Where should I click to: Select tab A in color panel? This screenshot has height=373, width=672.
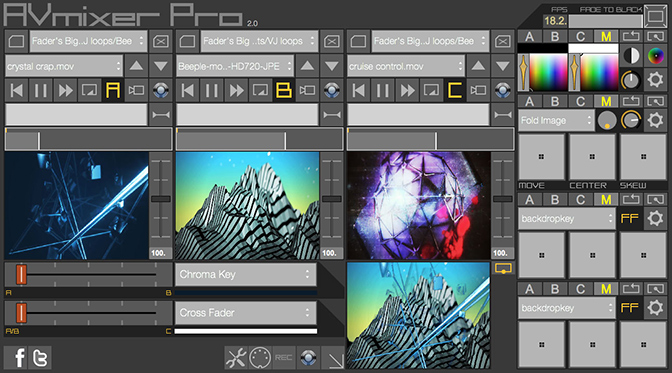[x=530, y=36]
